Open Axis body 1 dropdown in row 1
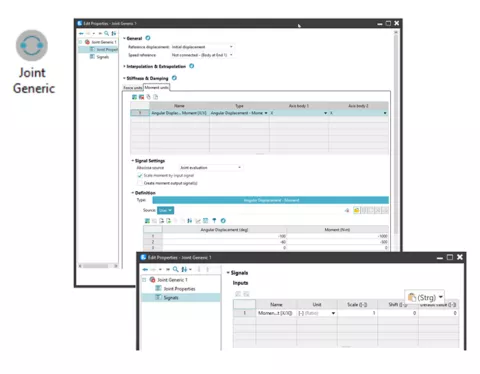Screen dimensions: 480x374 pos(325,113)
